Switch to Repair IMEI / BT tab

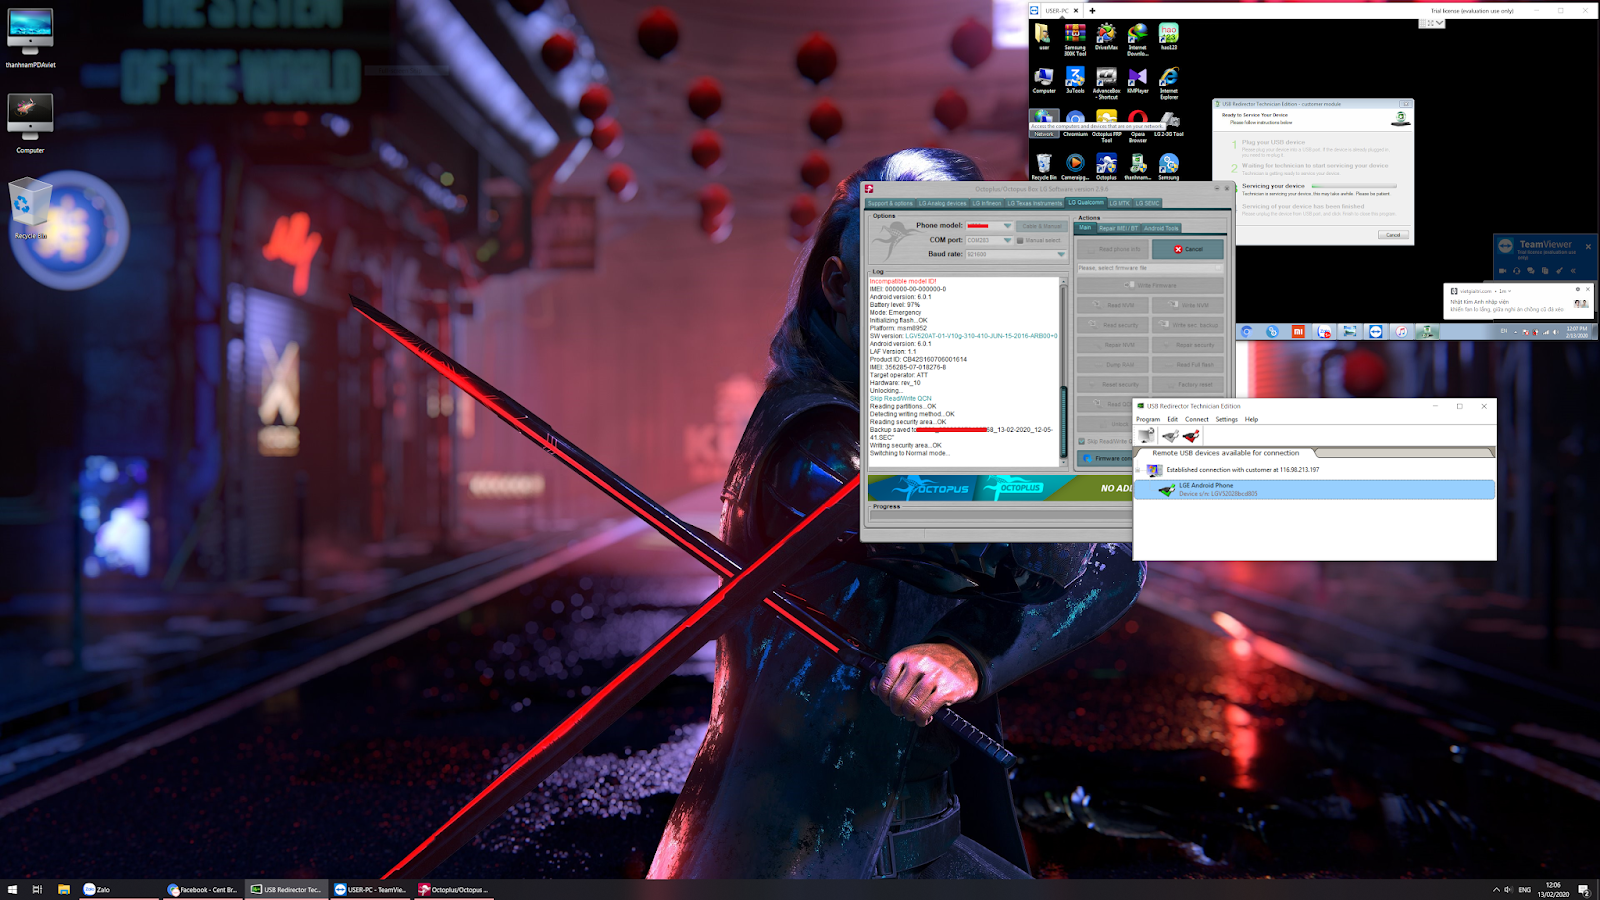tap(1118, 228)
